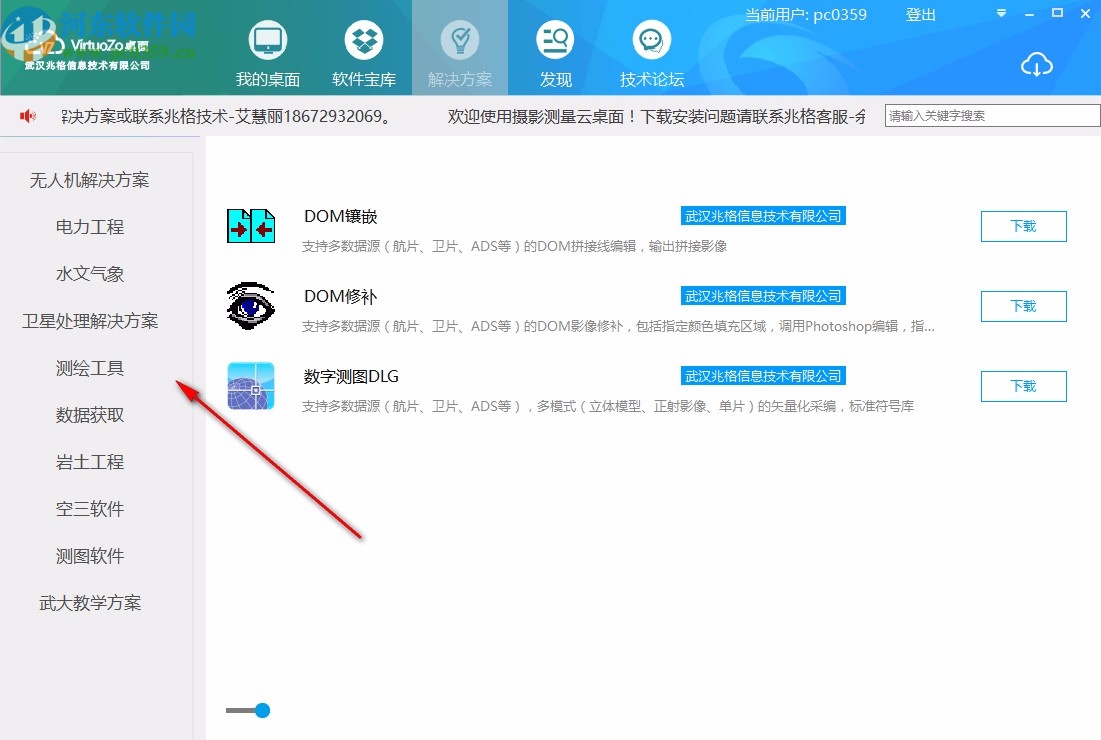The width and height of the screenshot is (1101, 740).
Task: Select 测绘工具 in the sidebar
Action: [88, 368]
